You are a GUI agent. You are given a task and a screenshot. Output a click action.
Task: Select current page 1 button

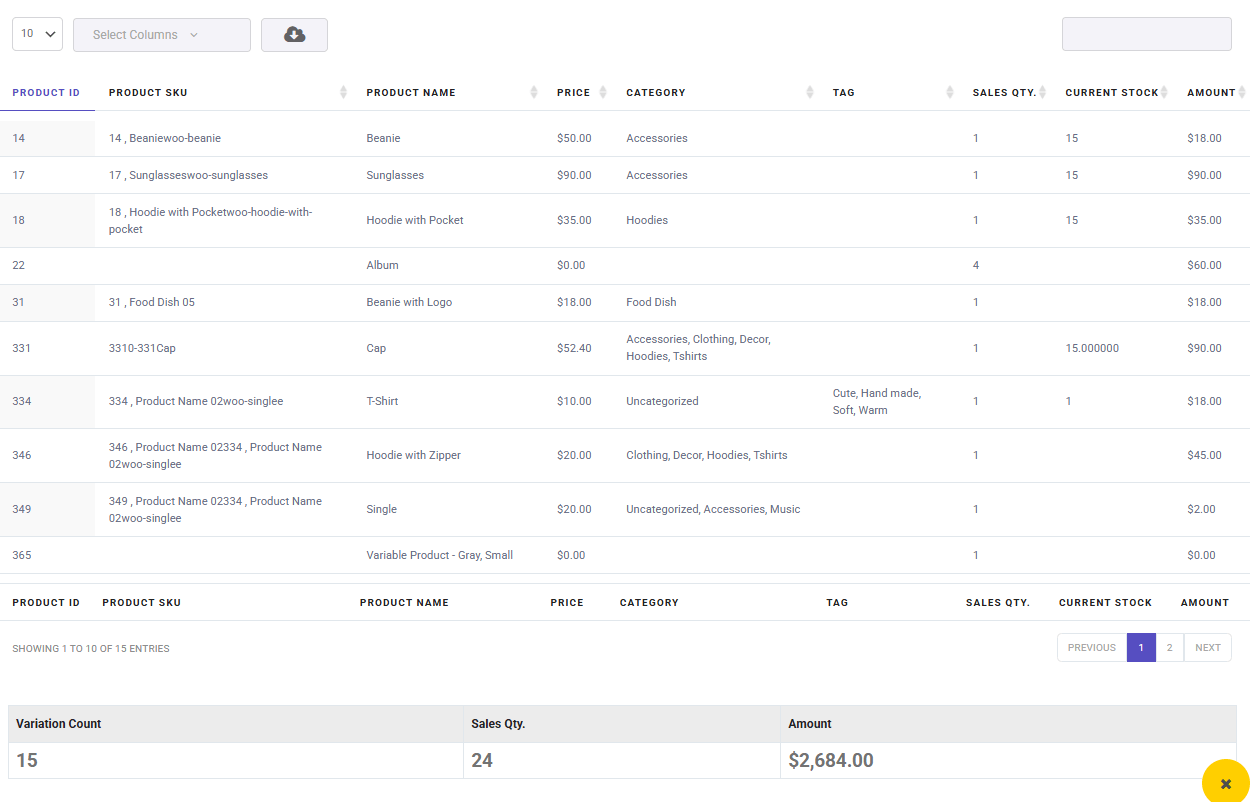[x=1141, y=648]
